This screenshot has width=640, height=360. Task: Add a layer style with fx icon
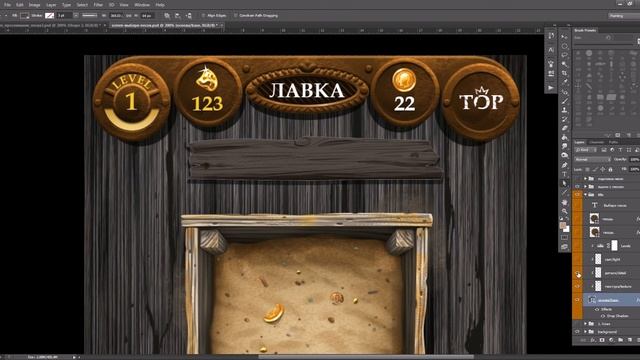coord(593,340)
